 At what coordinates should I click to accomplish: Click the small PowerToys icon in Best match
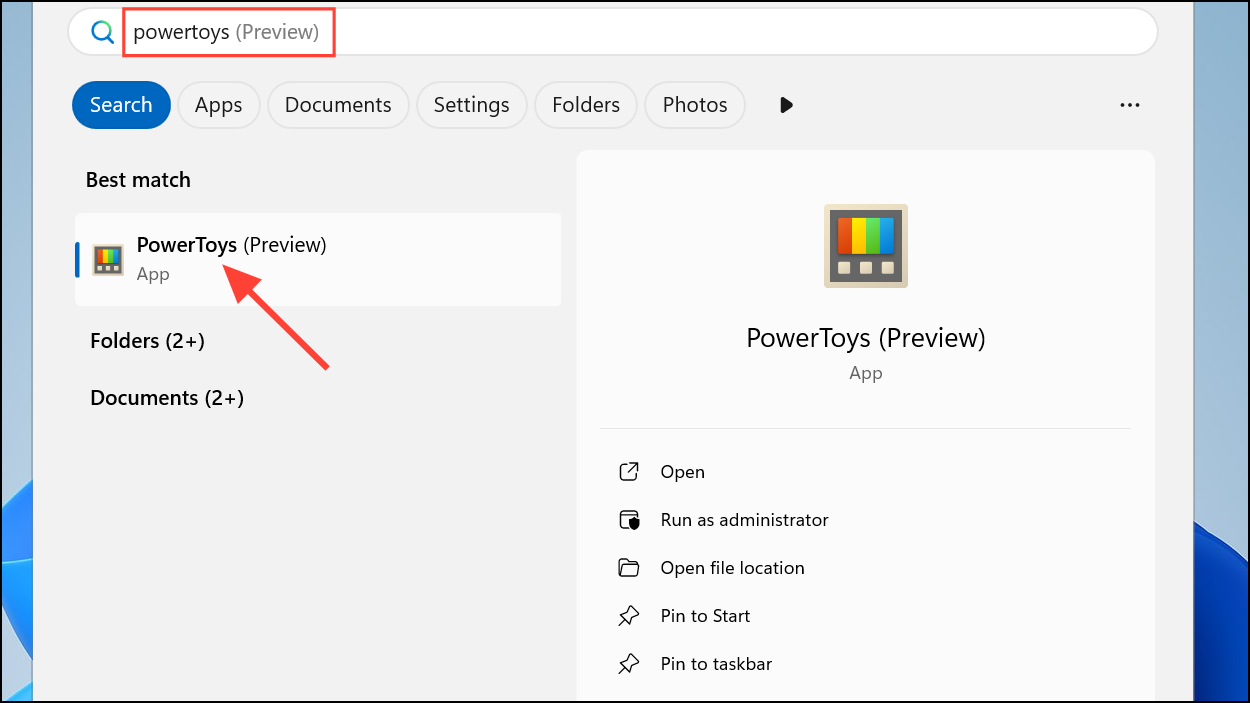(x=108, y=260)
